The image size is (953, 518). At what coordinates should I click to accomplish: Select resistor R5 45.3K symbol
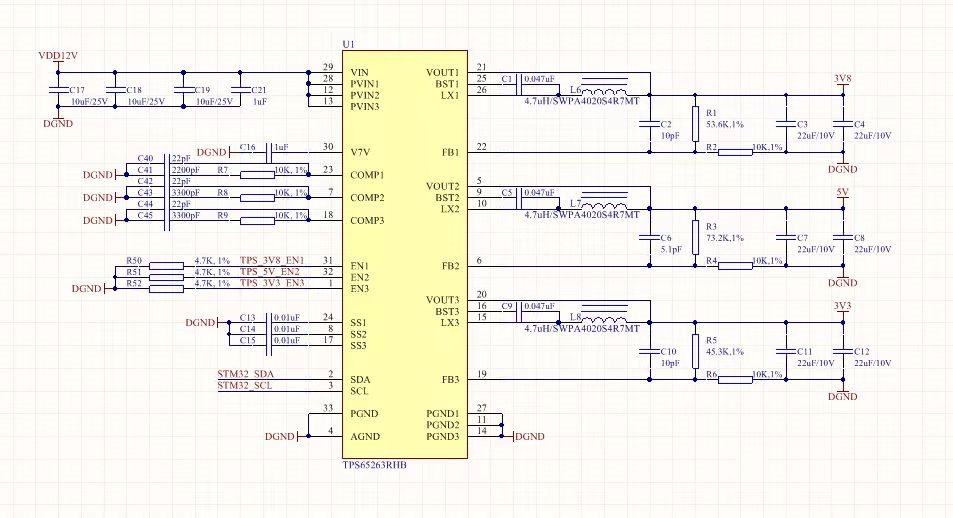coord(695,351)
